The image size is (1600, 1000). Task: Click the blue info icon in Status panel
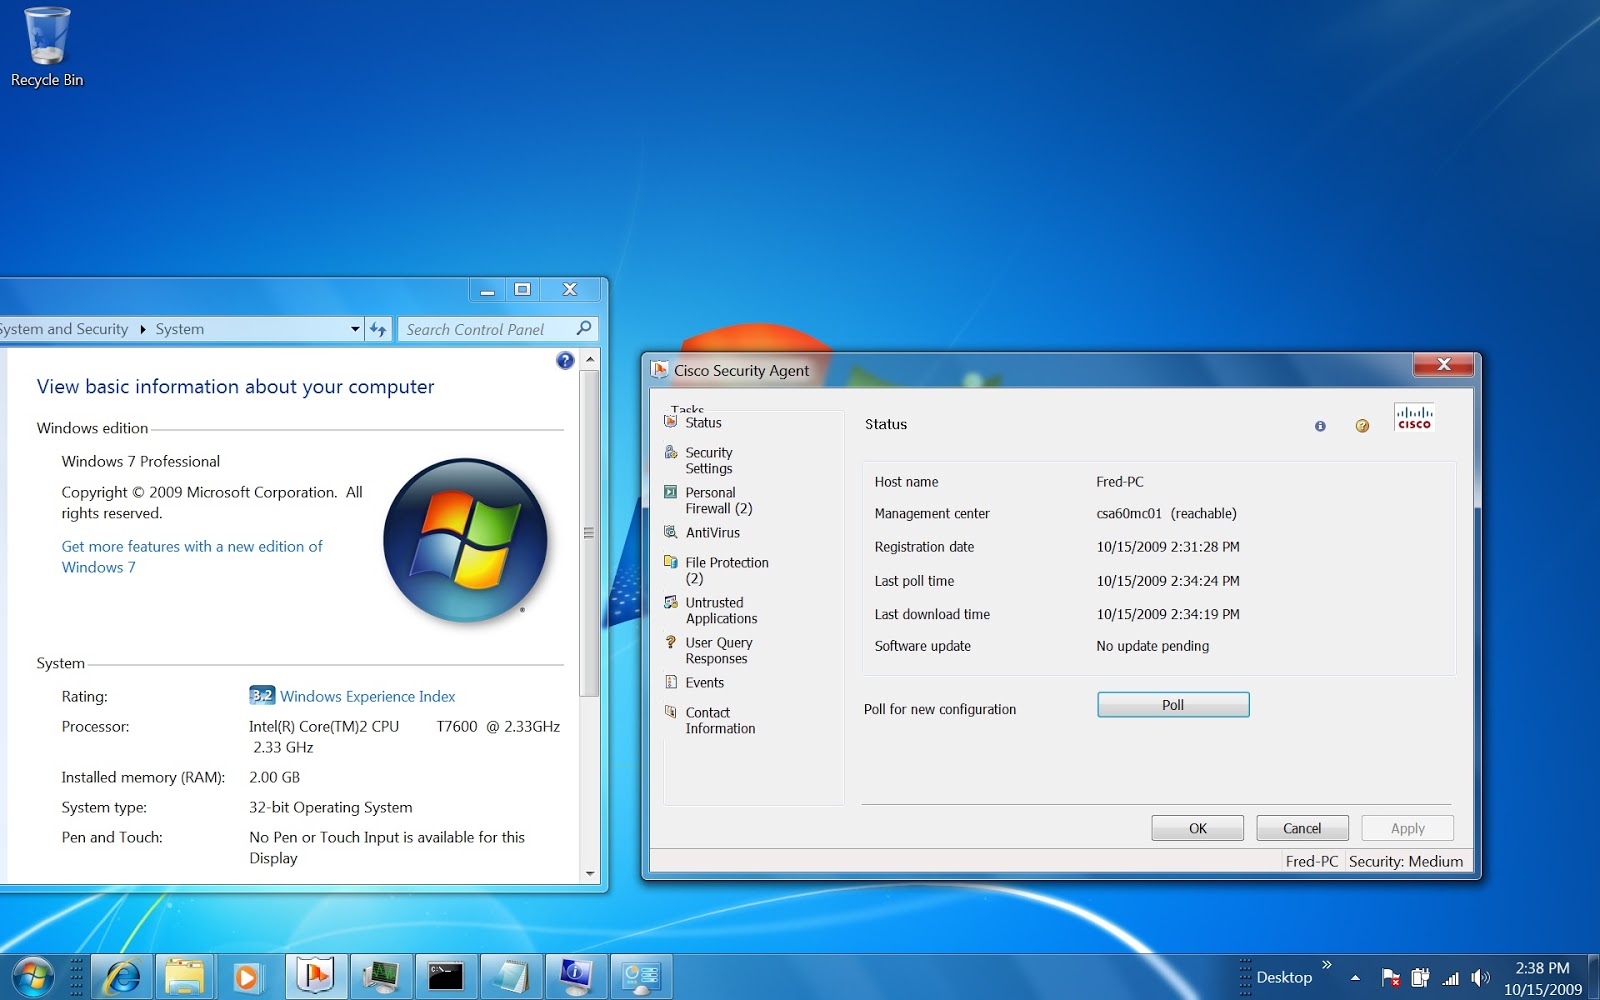pyautogui.click(x=1320, y=426)
